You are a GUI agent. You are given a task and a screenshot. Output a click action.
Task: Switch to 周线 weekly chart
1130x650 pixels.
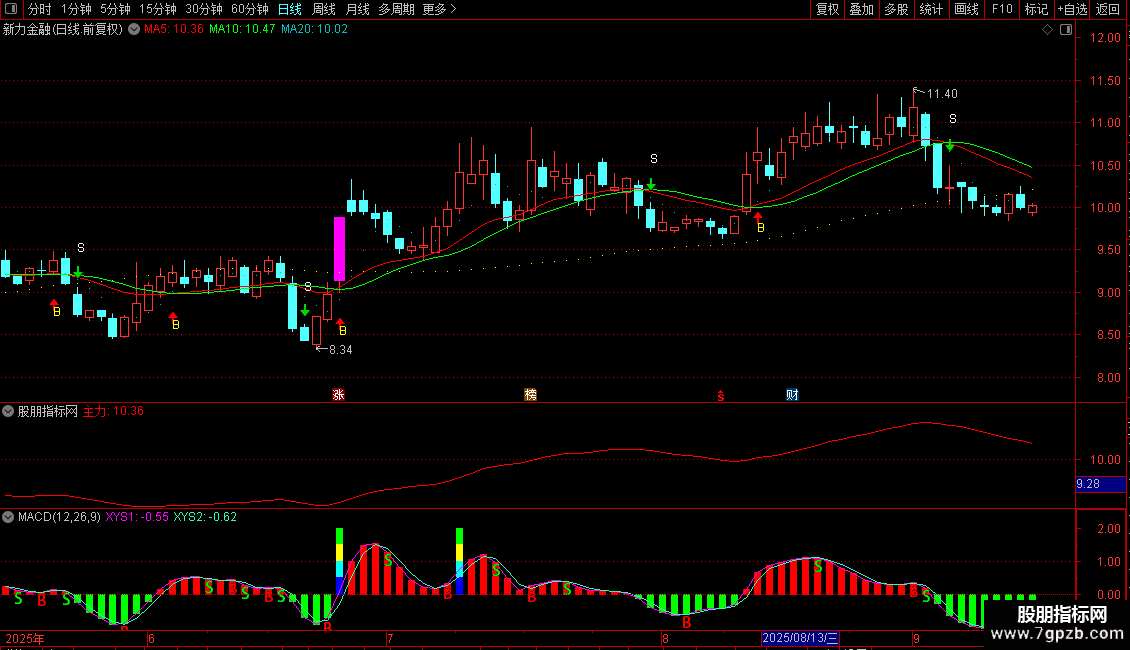click(x=324, y=9)
